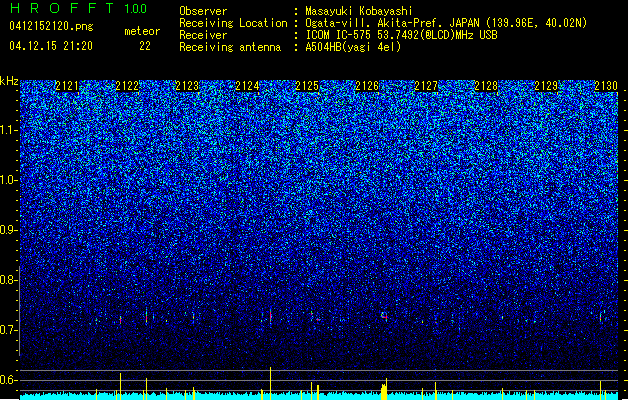Screen dimensions: 629x400
Task: Click time marker 2128
Action: coord(486,86)
